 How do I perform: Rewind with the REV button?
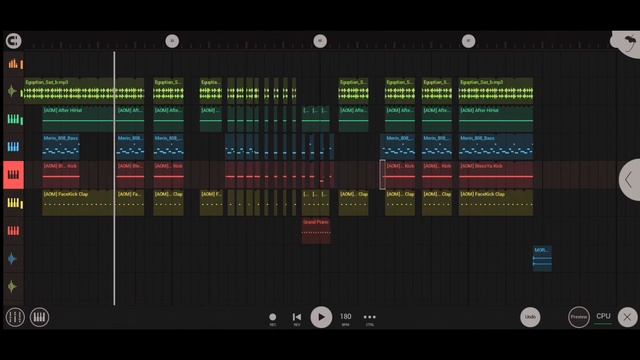point(297,318)
